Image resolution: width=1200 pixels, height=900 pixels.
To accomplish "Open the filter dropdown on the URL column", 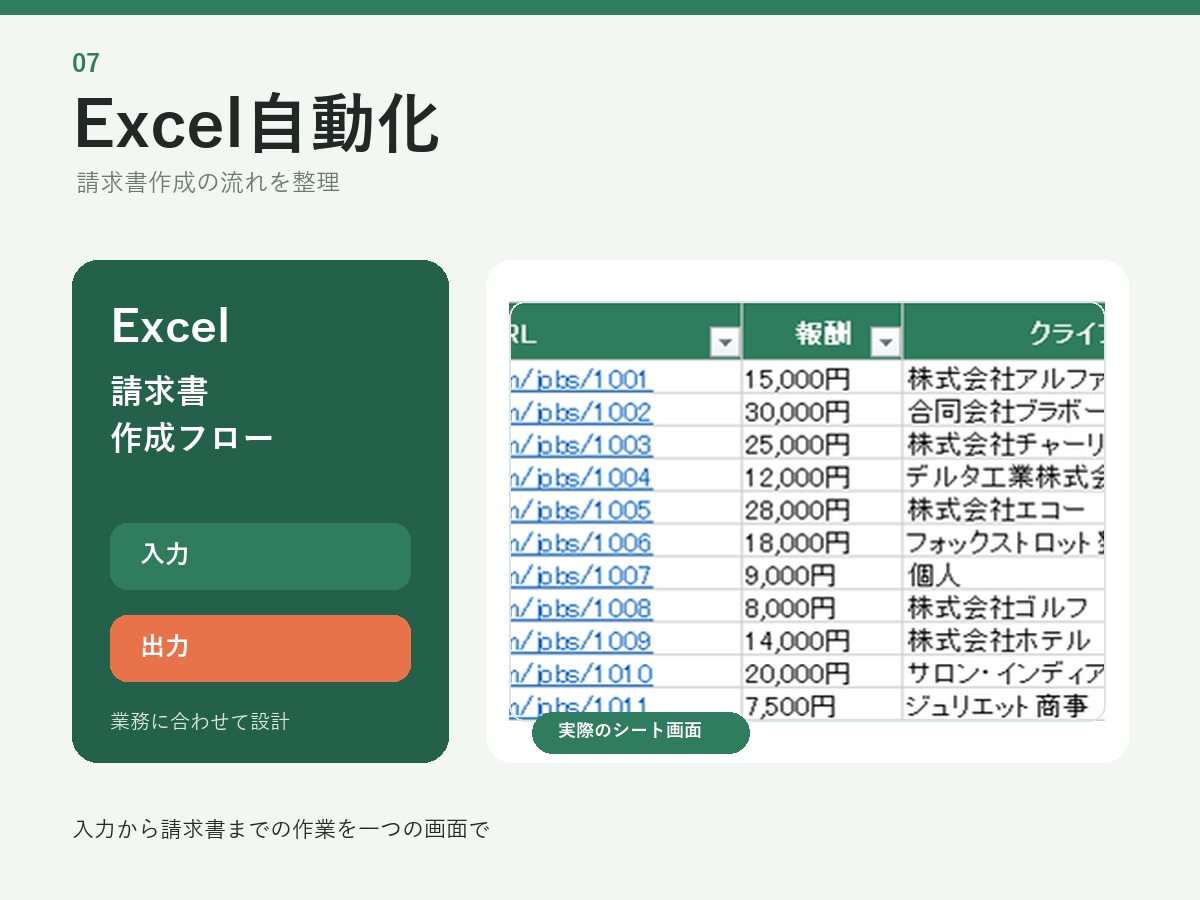I will [725, 343].
